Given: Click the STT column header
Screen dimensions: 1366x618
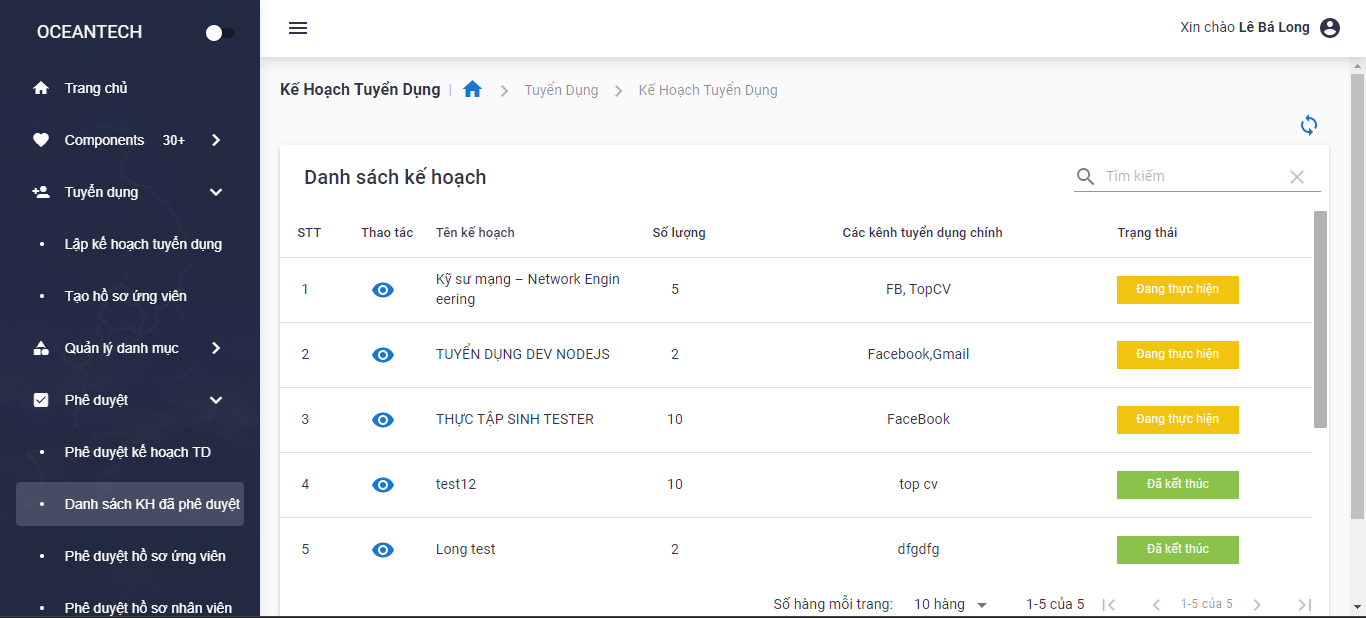Looking at the screenshot, I should (309, 233).
